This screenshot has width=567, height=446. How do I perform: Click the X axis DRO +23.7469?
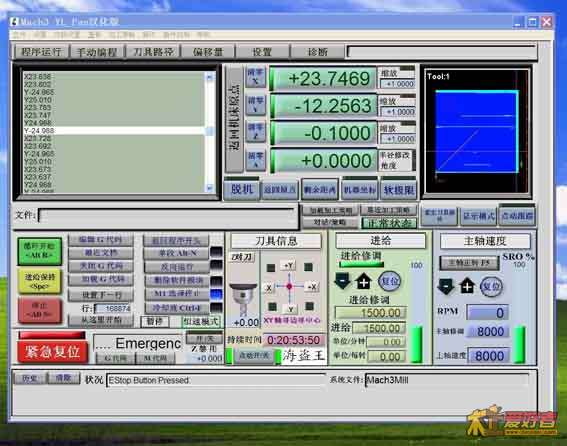click(x=324, y=78)
